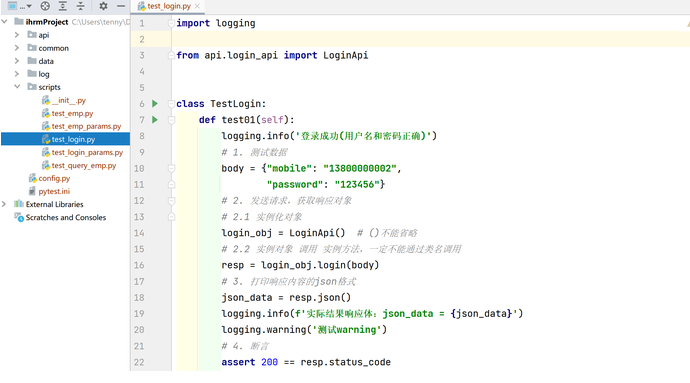Fold the import block at line 1
The height and width of the screenshot is (383, 690).
pyautogui.click(x=171, y=23)
